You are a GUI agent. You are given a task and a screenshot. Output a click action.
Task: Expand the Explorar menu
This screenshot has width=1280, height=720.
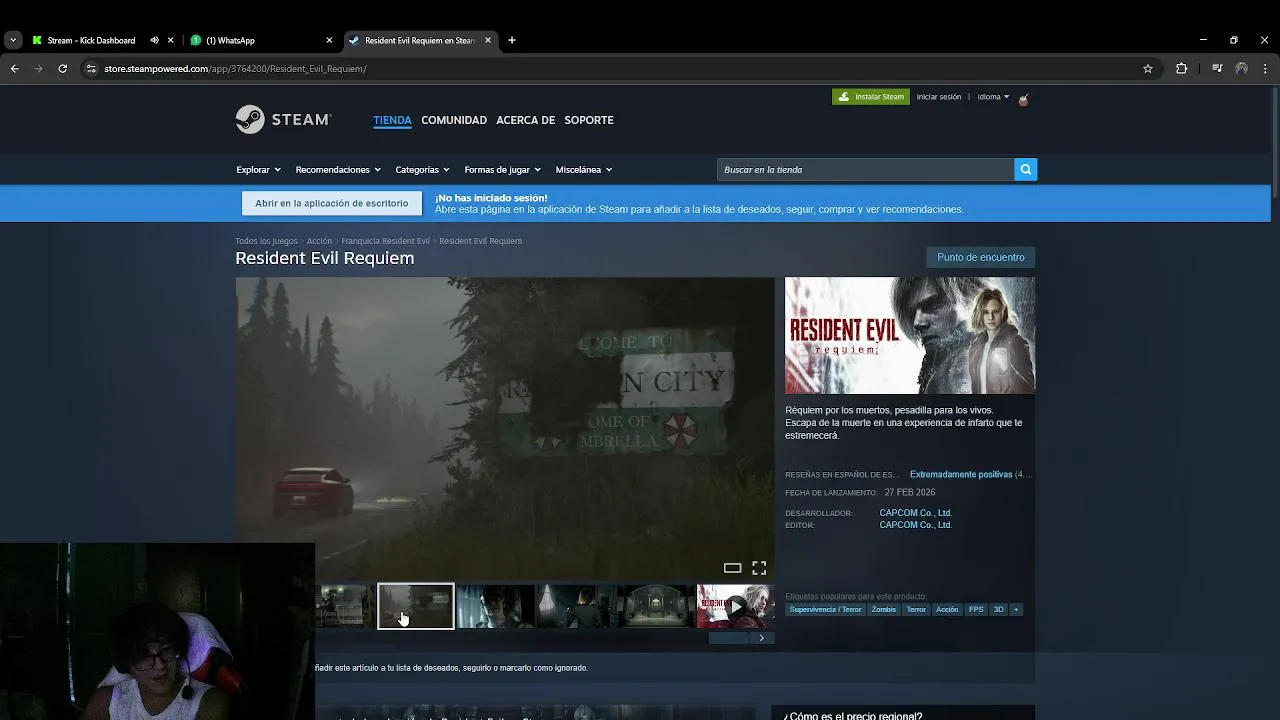coord(258,170)
